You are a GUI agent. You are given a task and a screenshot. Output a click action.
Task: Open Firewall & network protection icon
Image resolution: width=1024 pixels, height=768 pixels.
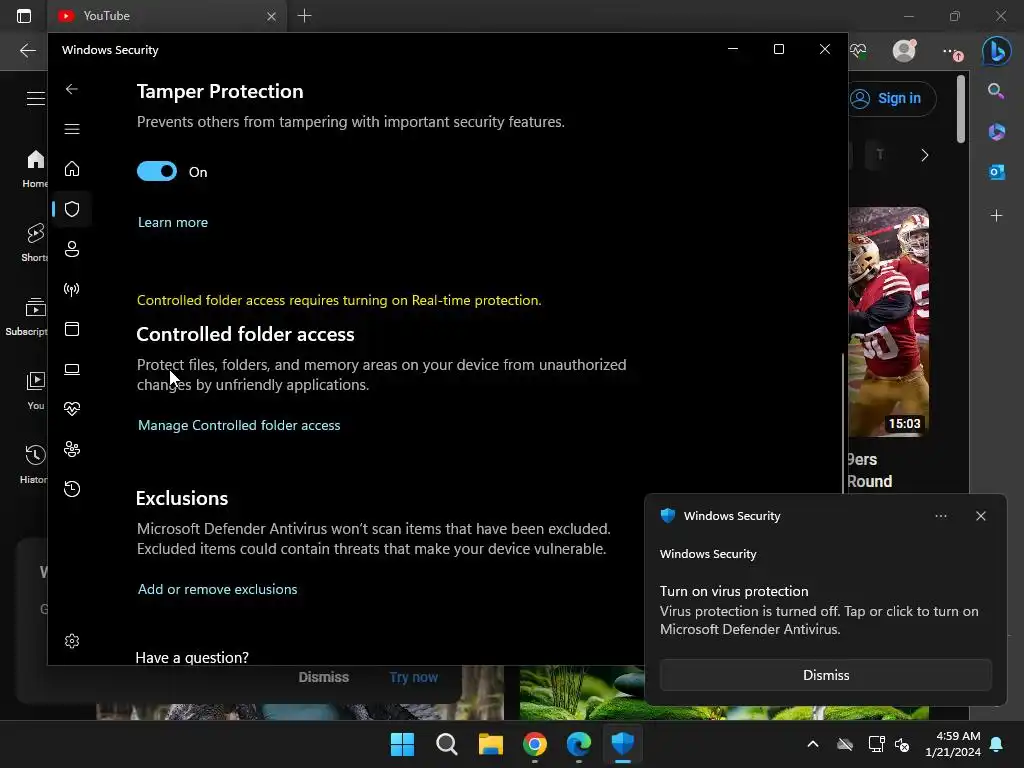click(x=72, y=289)
